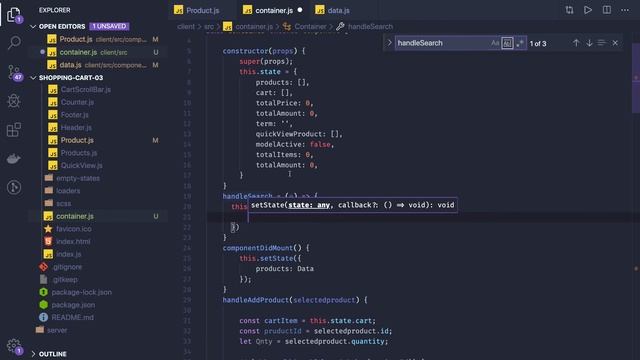Toggle Use Regular Expression in find box
The height and width of the screenshot is (360, 640).
(x=520, y=43)
